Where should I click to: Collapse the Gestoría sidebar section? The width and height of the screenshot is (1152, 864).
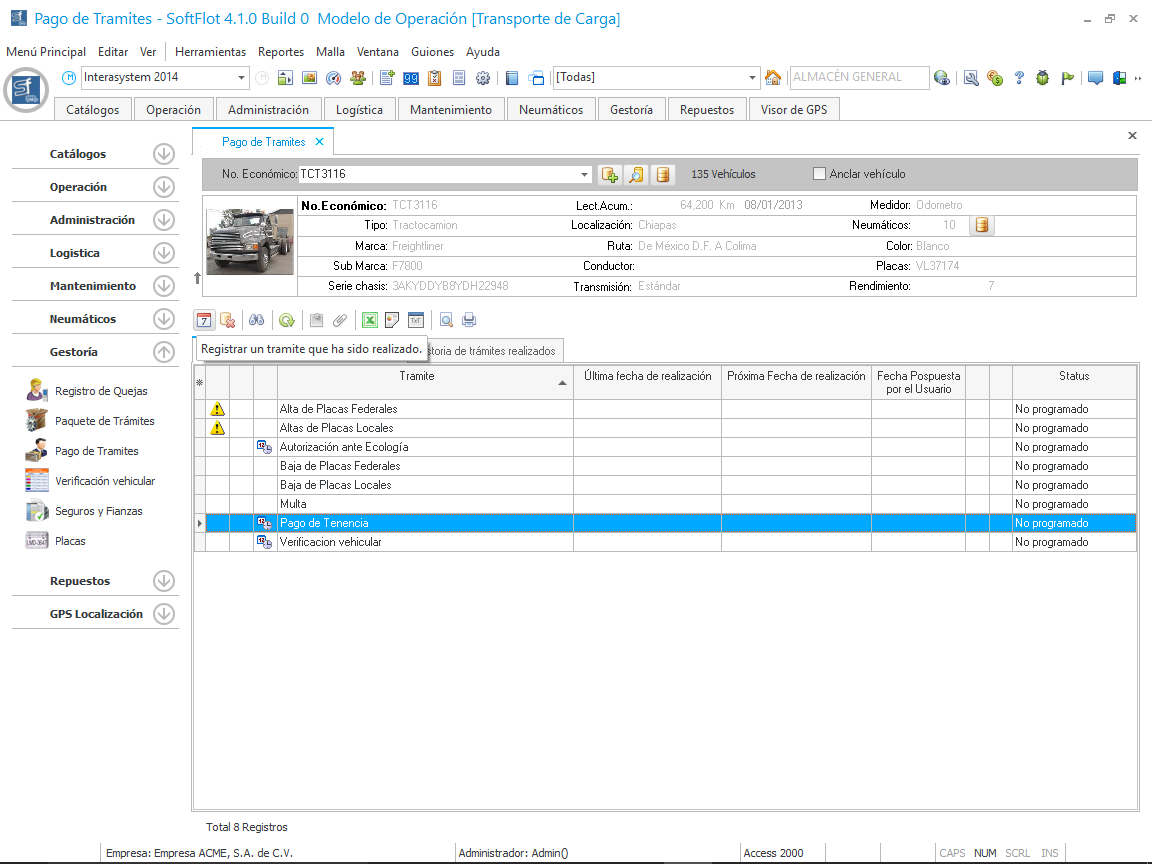(164, 352)
